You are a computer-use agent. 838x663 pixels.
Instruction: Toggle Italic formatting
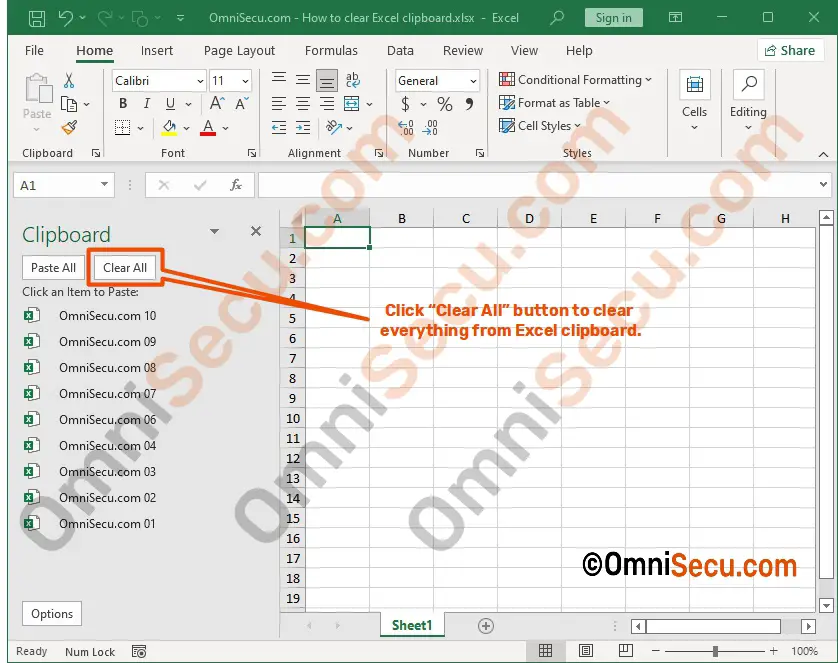point(146,104)
